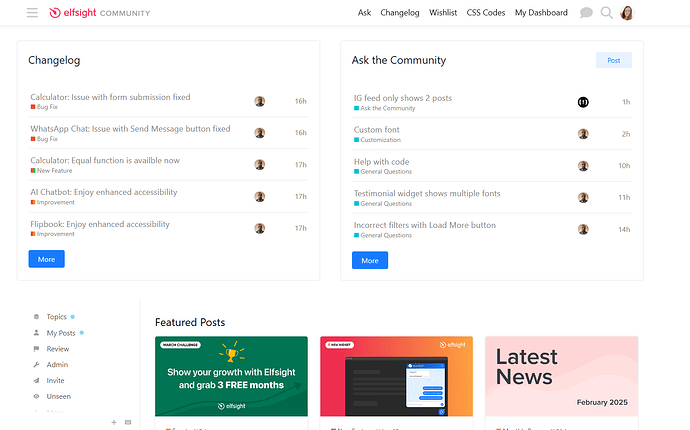
Task: Open 'AI Chatbot: Enjoy enhanced accessibility' topic
Action: coord(104,192)
